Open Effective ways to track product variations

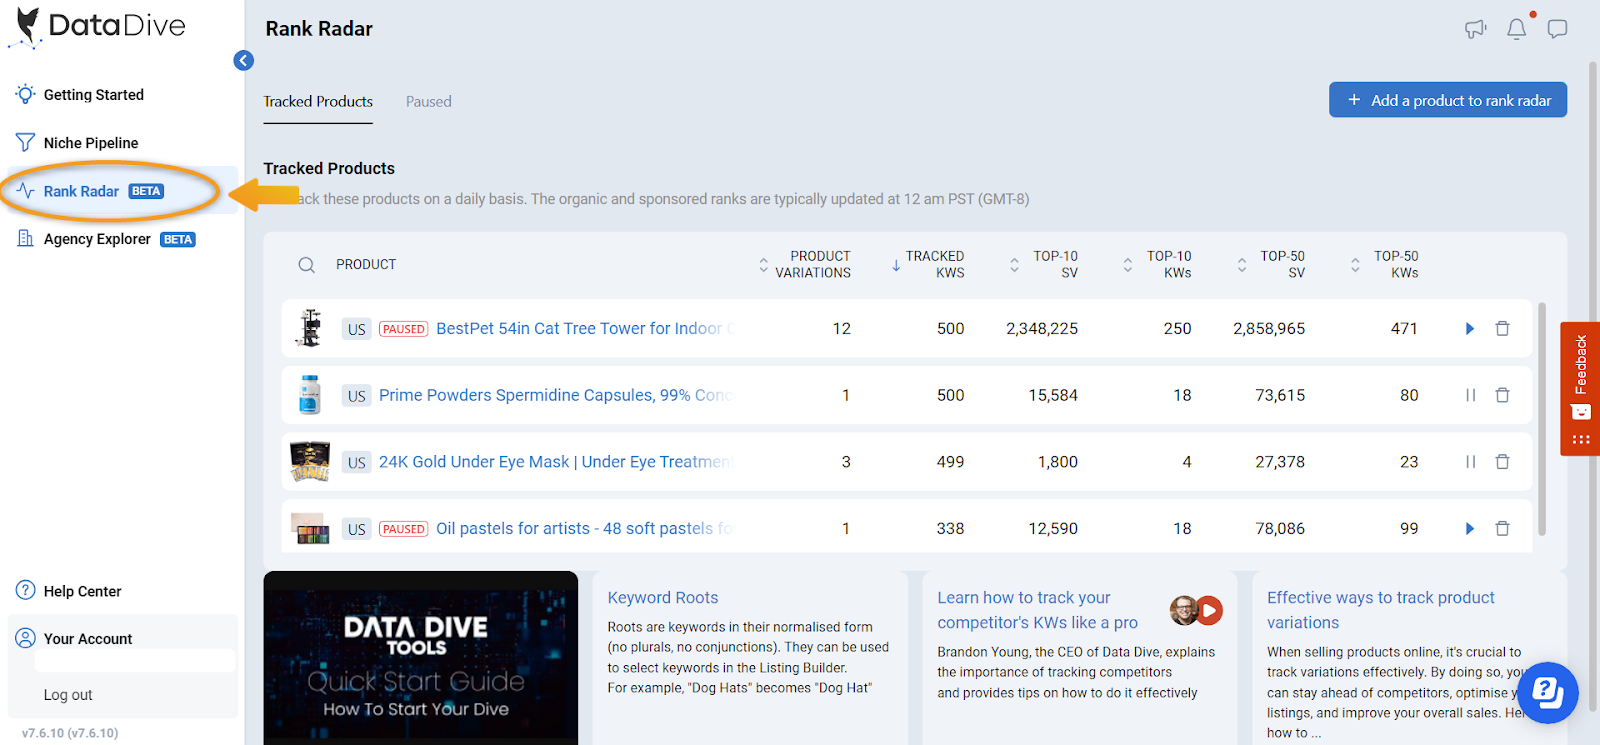tap(1381, 610)
